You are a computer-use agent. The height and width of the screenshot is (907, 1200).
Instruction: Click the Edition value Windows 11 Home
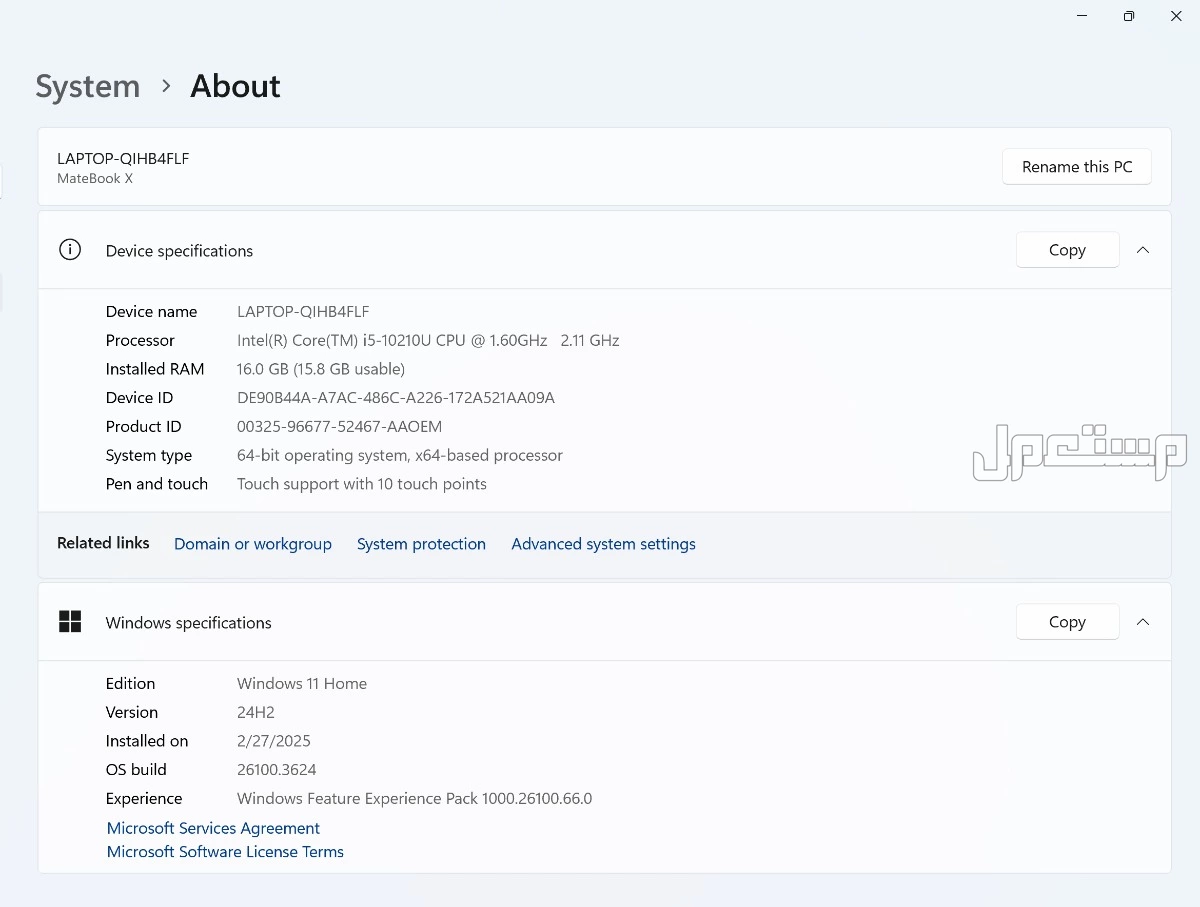click(x=302, y=684)
